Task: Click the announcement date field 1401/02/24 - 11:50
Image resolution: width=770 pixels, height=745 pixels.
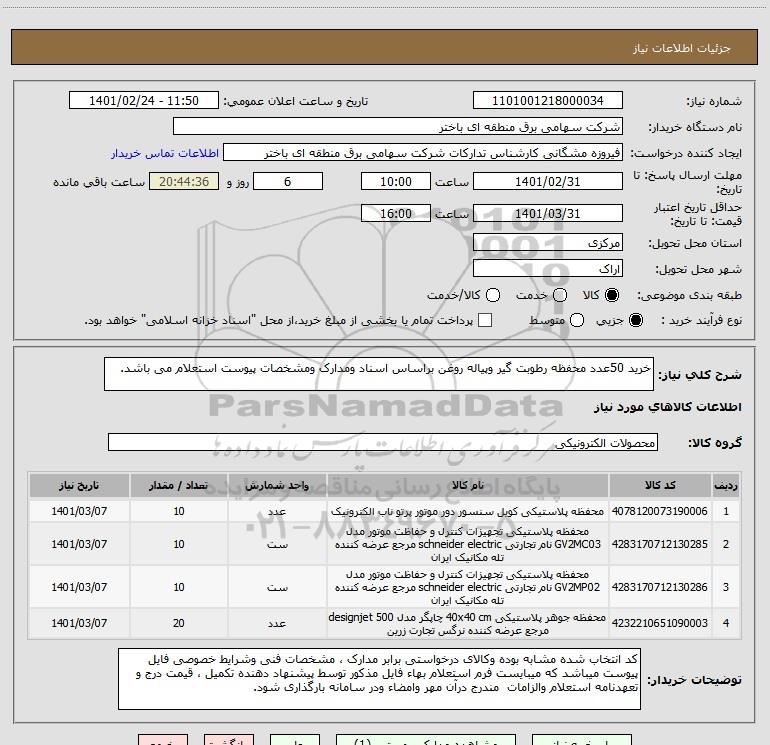Action: click(x=144, y=101)
